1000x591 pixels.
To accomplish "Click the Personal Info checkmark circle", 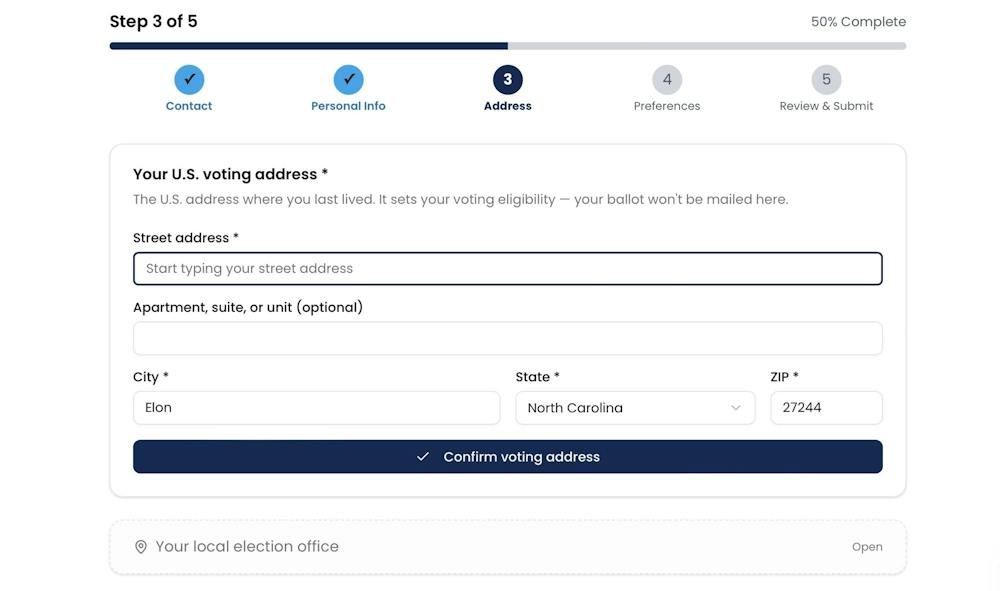I will (x=348, y=80).
